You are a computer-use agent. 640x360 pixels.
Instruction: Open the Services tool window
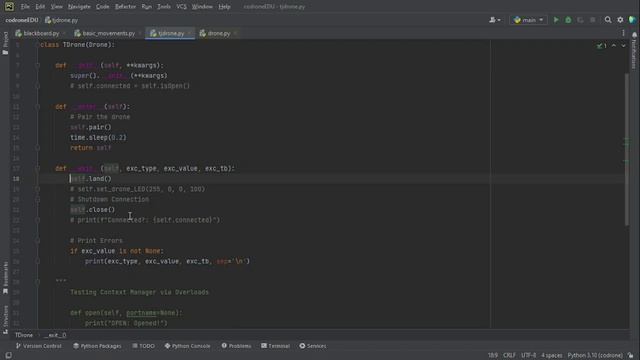(313, 346)
